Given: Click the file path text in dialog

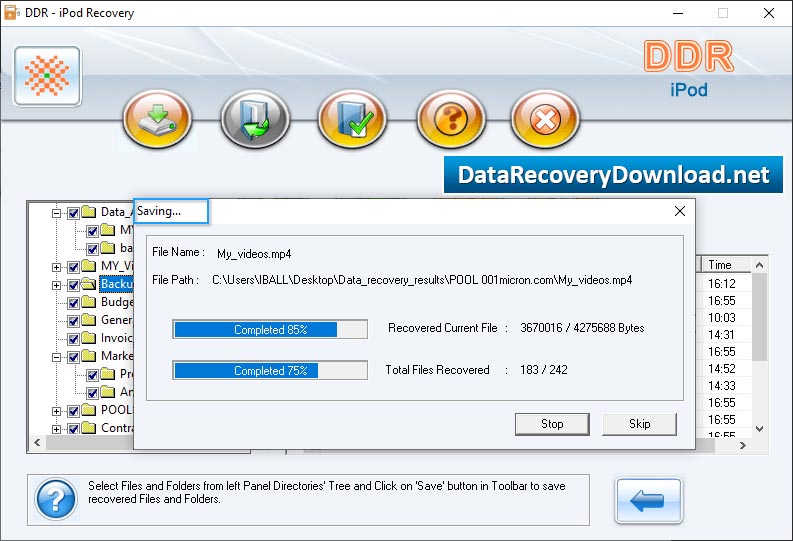Looking at the screenshot, I should [x=422, y=280].
